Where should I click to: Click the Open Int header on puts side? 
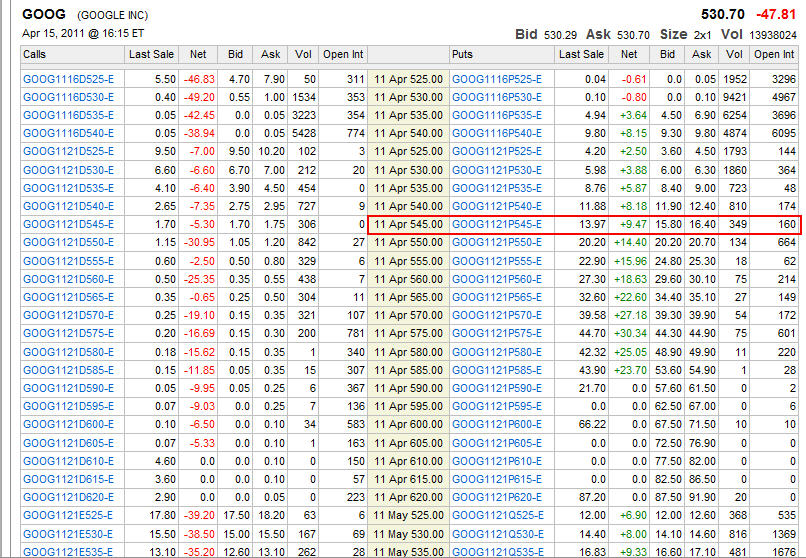pos(775,54)
